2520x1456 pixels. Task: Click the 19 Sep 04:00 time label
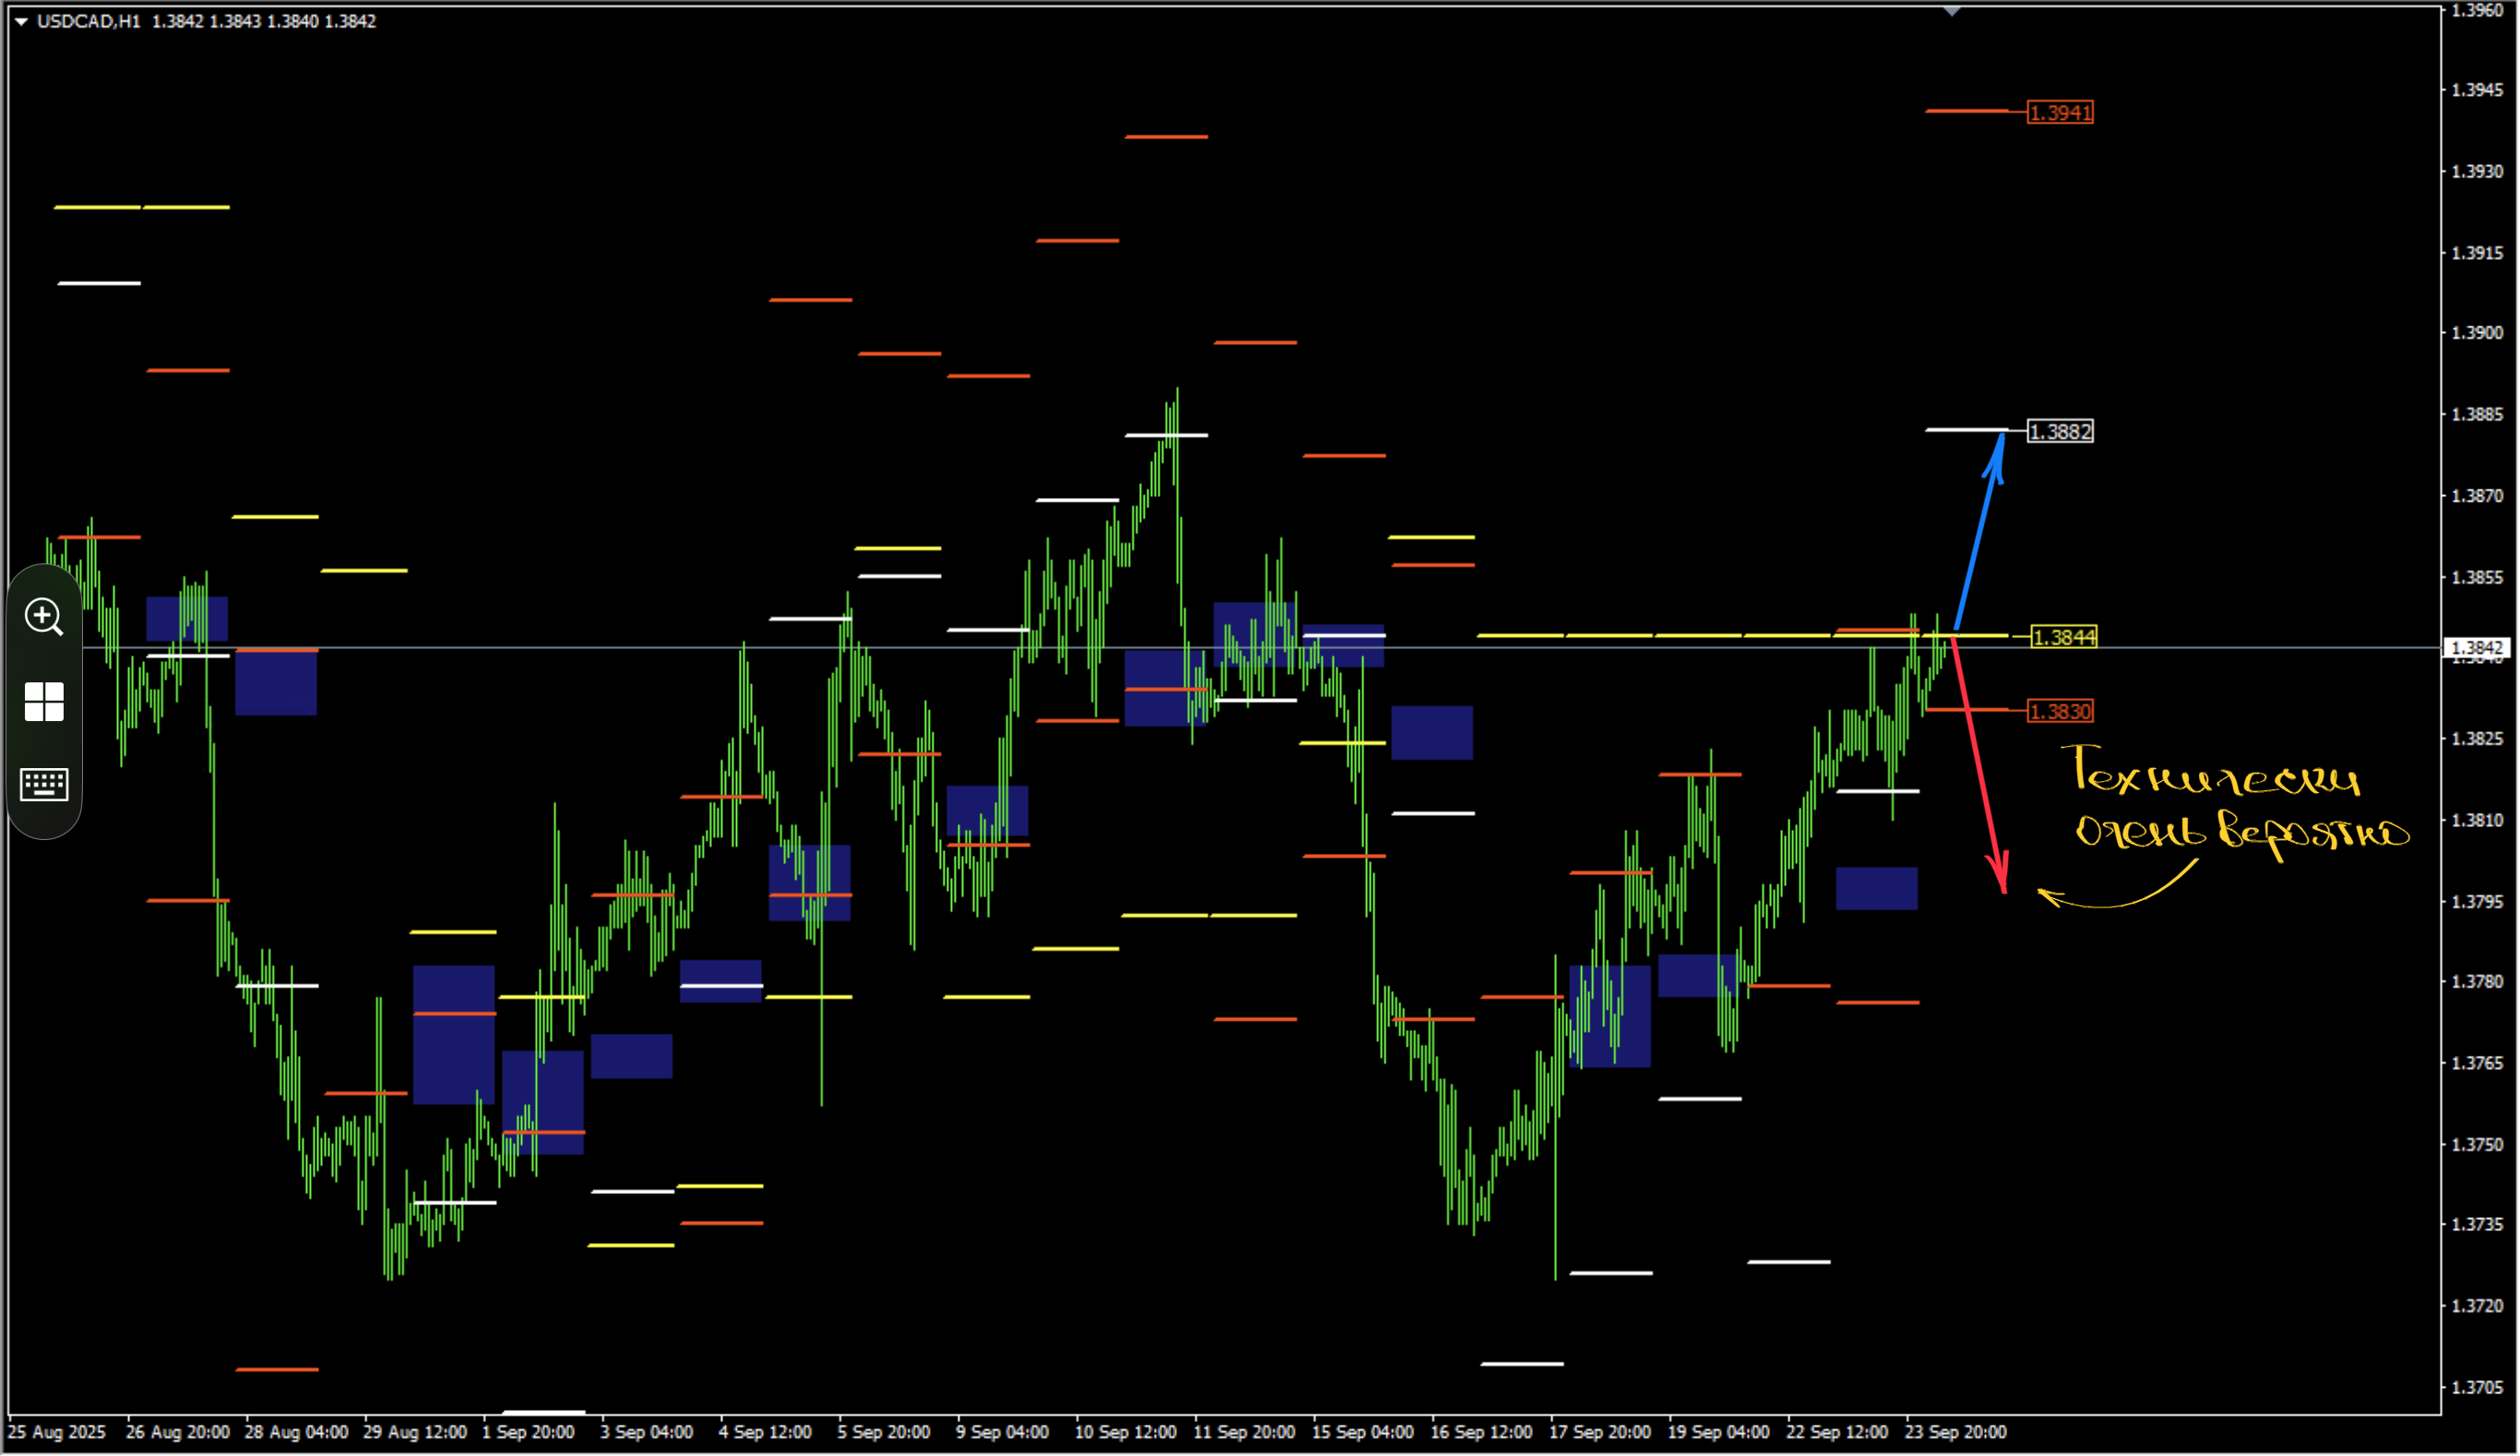(1719, 1433)
